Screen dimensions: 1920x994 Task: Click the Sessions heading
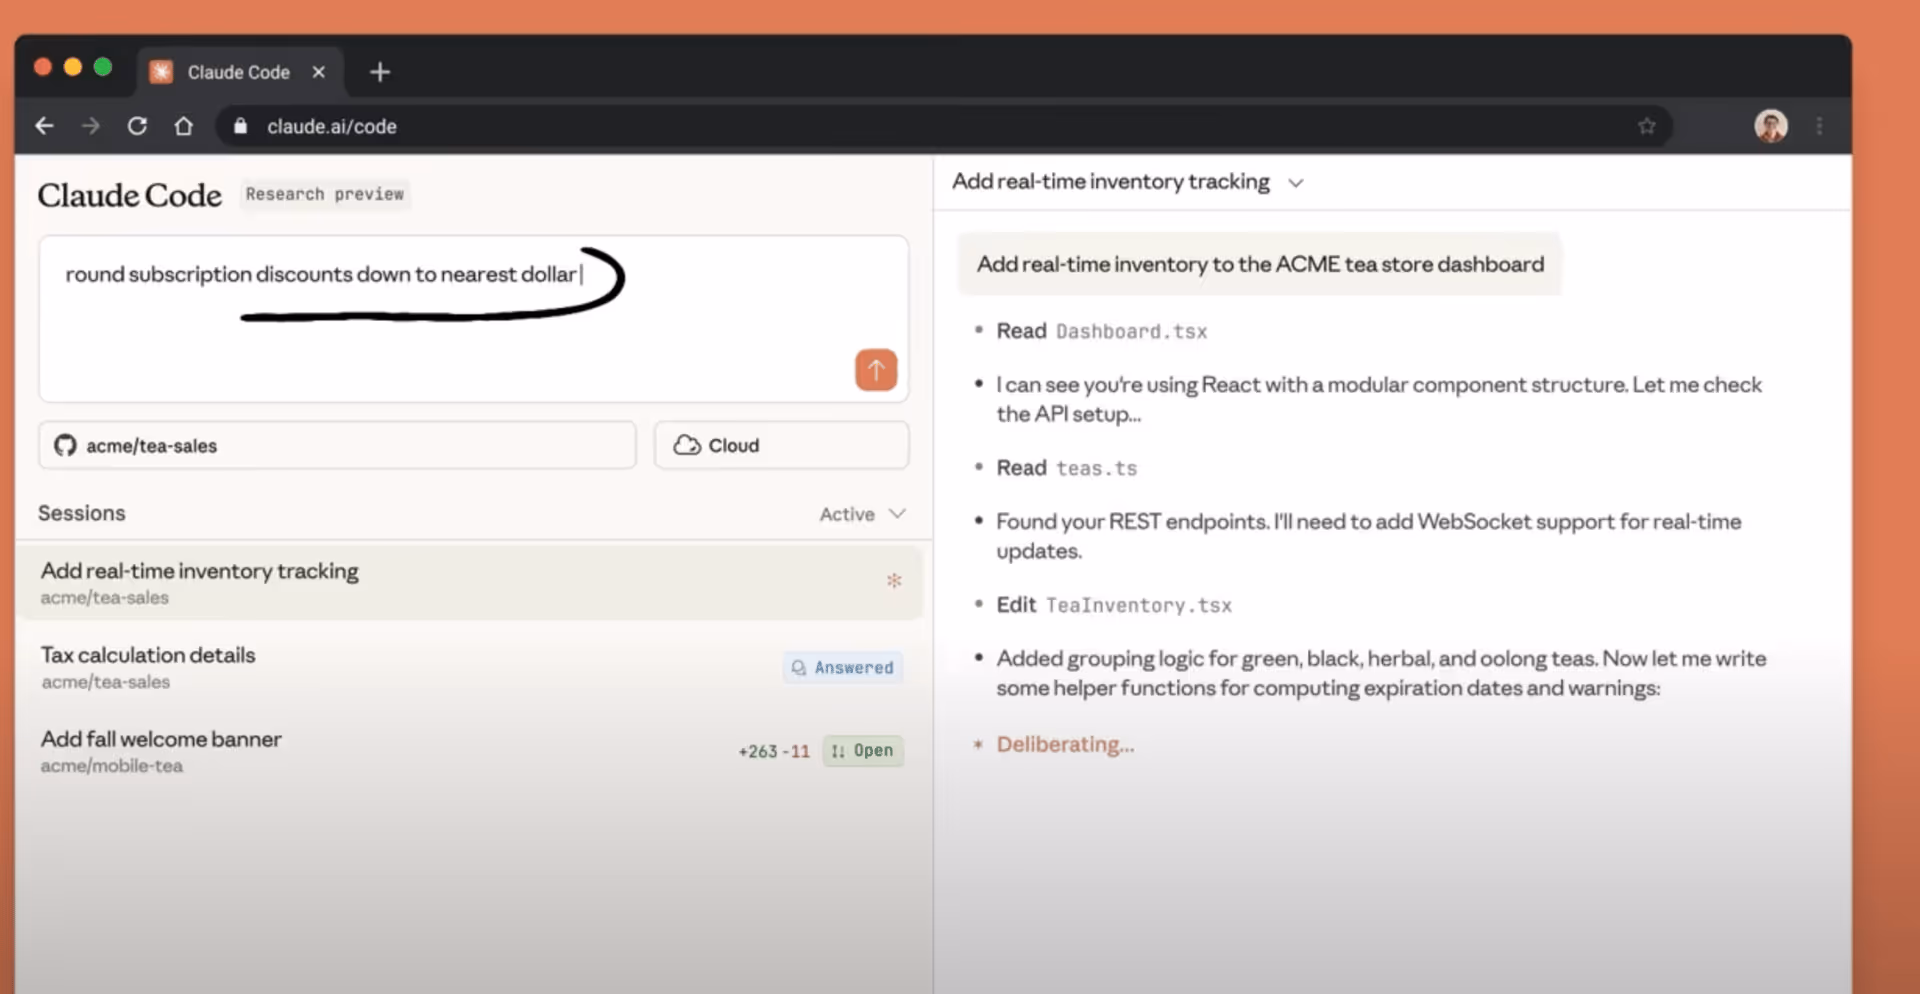pyautogui.click(x=82, y=513)
